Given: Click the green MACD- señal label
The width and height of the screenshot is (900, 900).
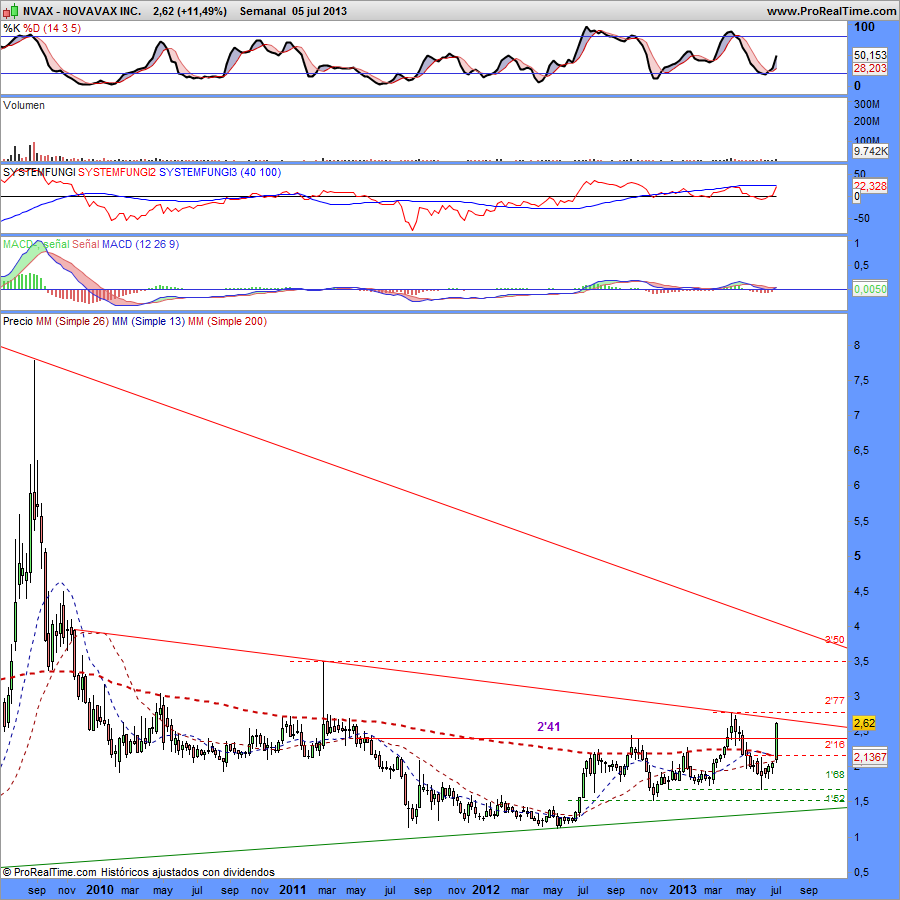Looking at the screenshot, I should (36, 245).
